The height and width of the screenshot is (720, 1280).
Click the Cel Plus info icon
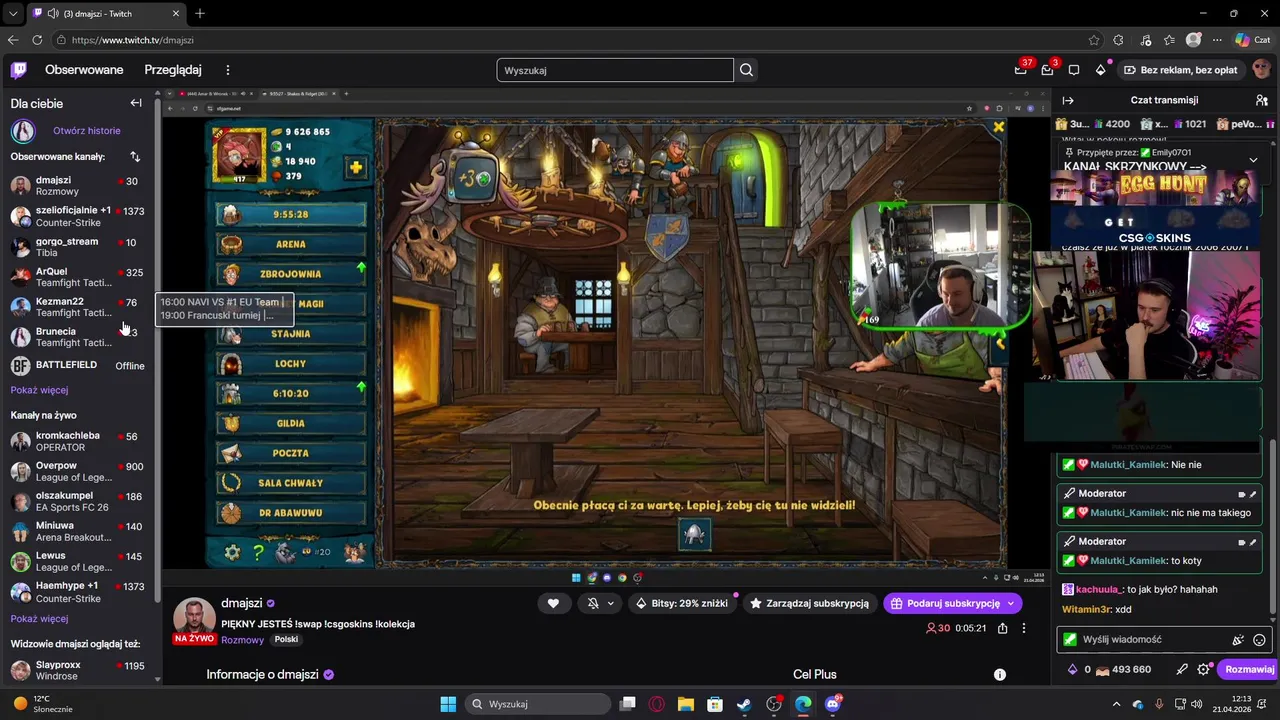[999, 675]
